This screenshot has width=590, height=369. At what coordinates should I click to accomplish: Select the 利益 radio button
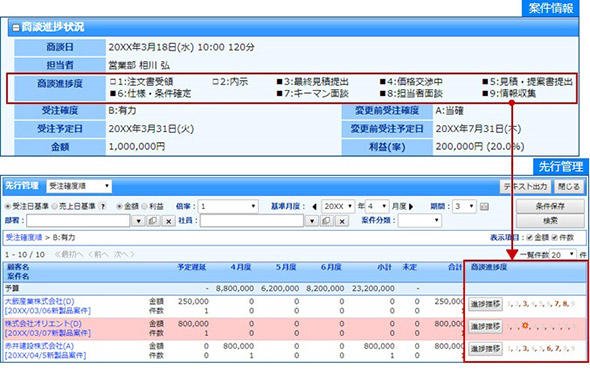[x=144, y=207]
